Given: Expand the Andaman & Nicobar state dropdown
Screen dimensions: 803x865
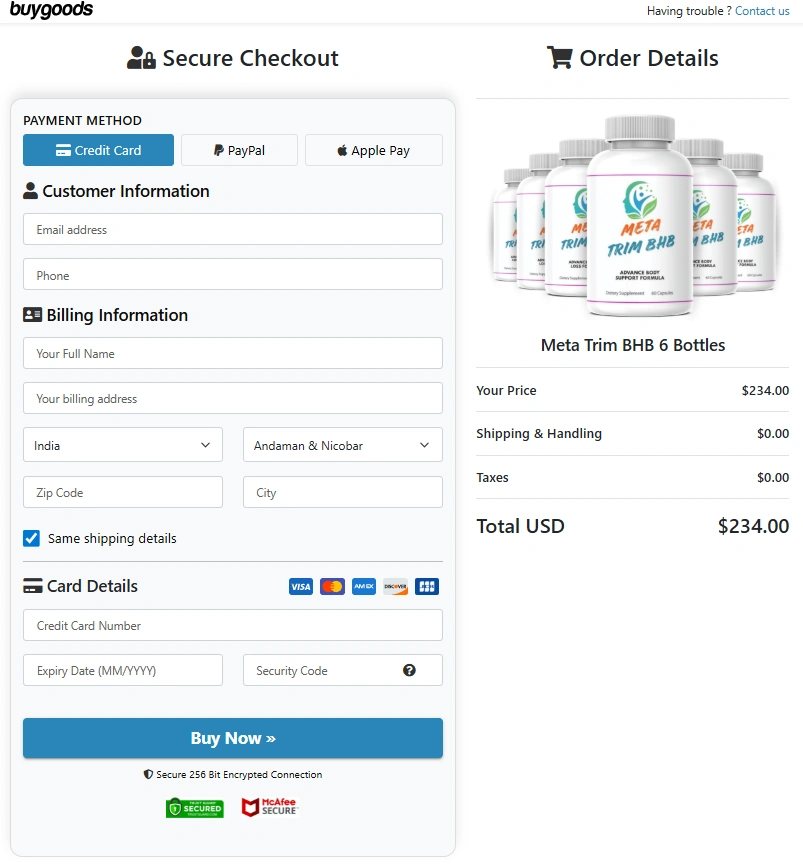Looking at the screenshot, I should pyautogui.click(x=342, y=446).
